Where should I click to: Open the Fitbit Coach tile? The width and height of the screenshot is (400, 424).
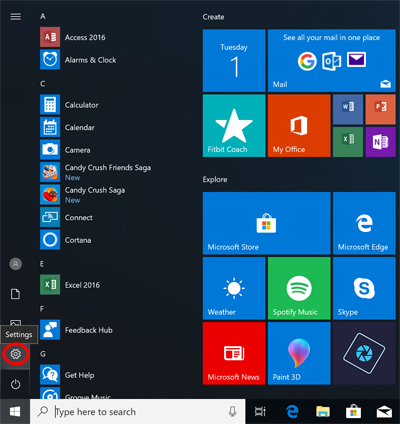pos(234,125)
